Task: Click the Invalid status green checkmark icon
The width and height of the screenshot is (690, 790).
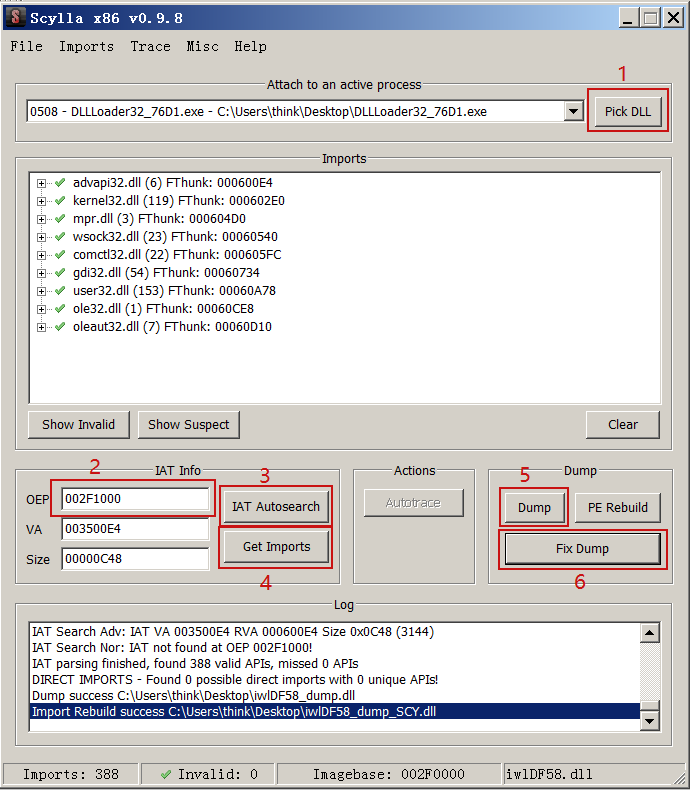Action: pos(166,774)
